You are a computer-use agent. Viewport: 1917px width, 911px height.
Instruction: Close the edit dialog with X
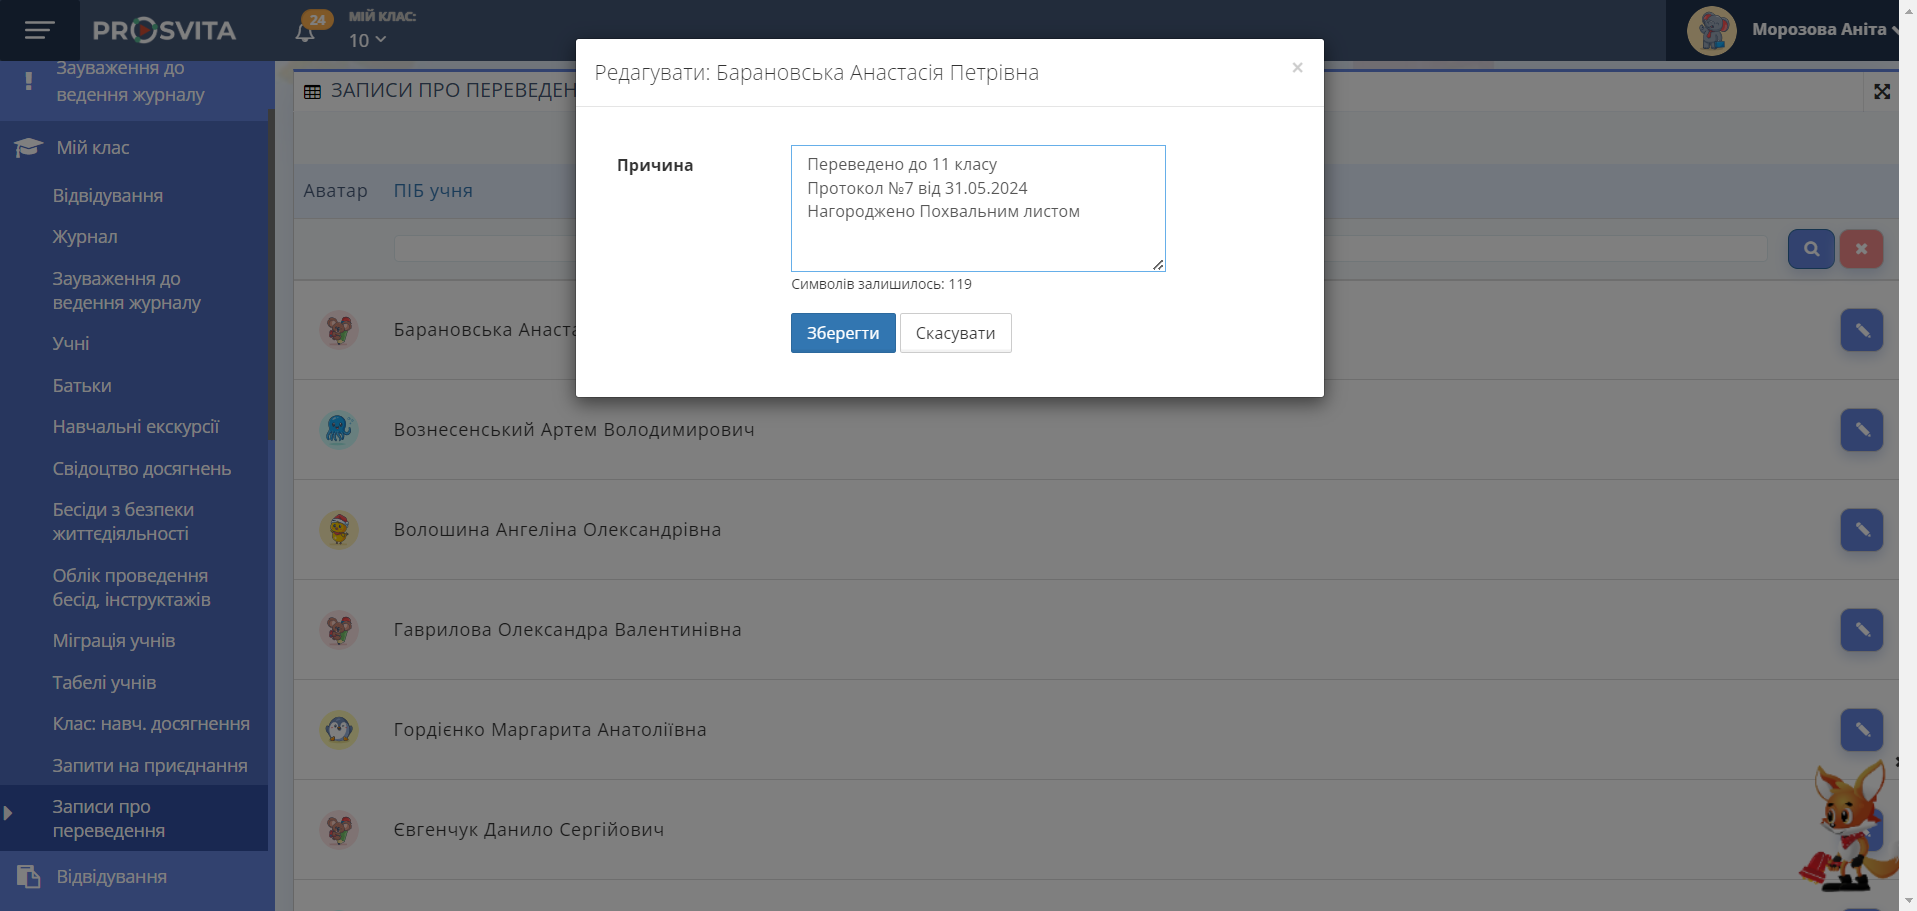[1297, 68]
